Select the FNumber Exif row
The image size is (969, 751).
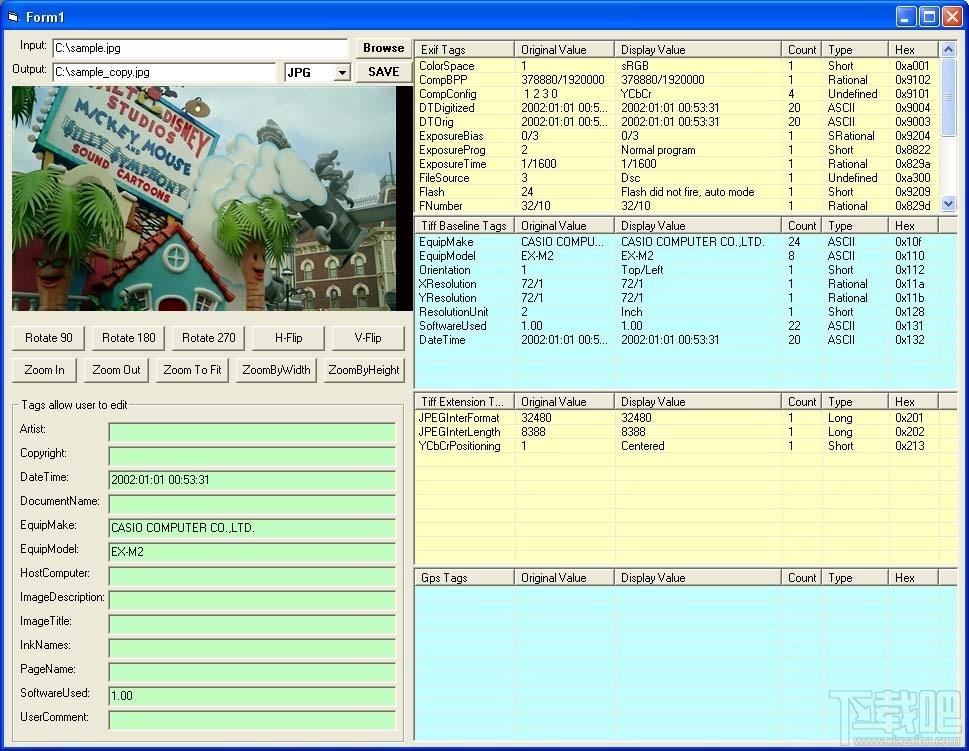click(677, 206)
